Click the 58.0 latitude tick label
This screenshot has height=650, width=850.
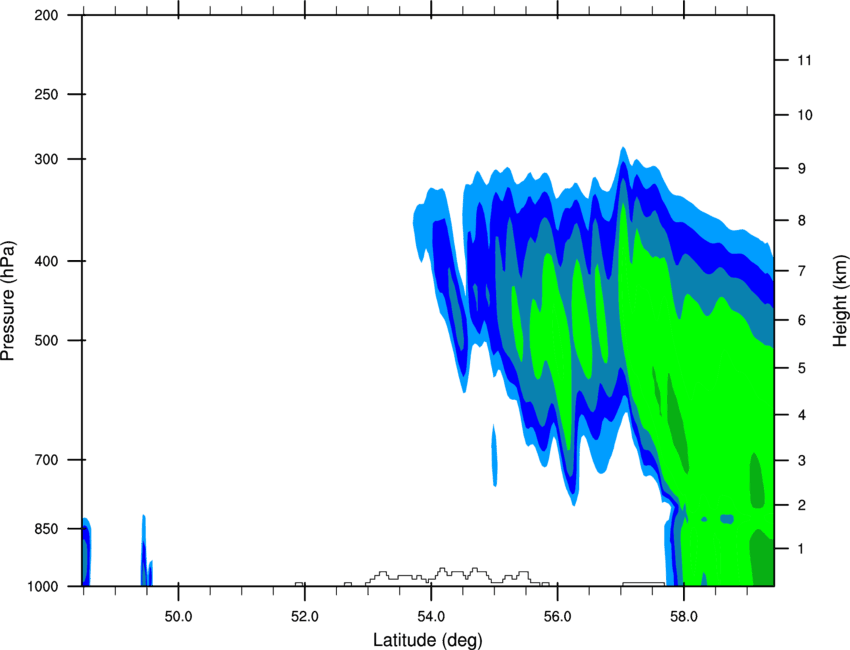tap(684, 617)
